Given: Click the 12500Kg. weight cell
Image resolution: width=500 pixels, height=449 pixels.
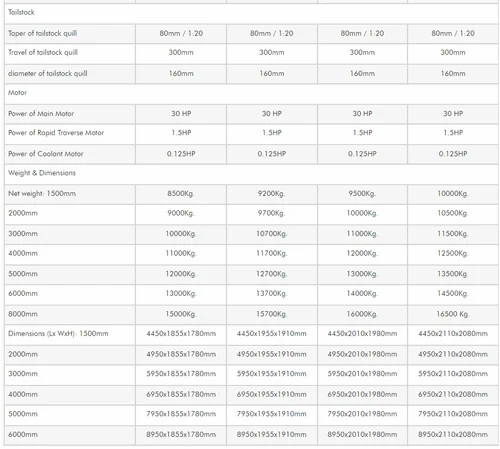Looking at the screenshot, I should pyautogui.click(x=453, y=254).
